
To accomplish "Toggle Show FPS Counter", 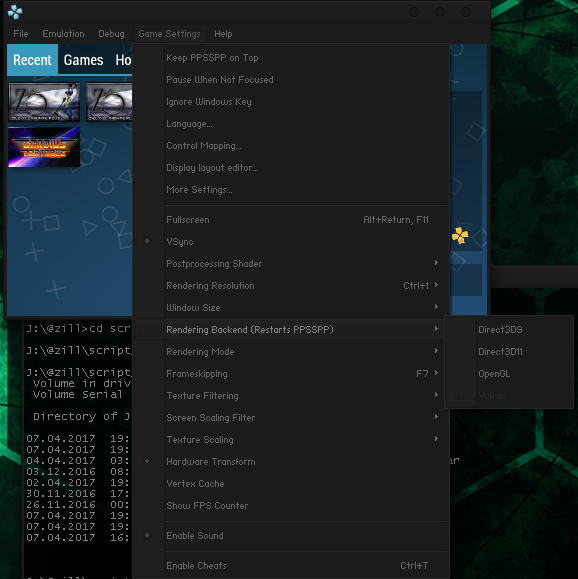I will [x=292, y=506].
